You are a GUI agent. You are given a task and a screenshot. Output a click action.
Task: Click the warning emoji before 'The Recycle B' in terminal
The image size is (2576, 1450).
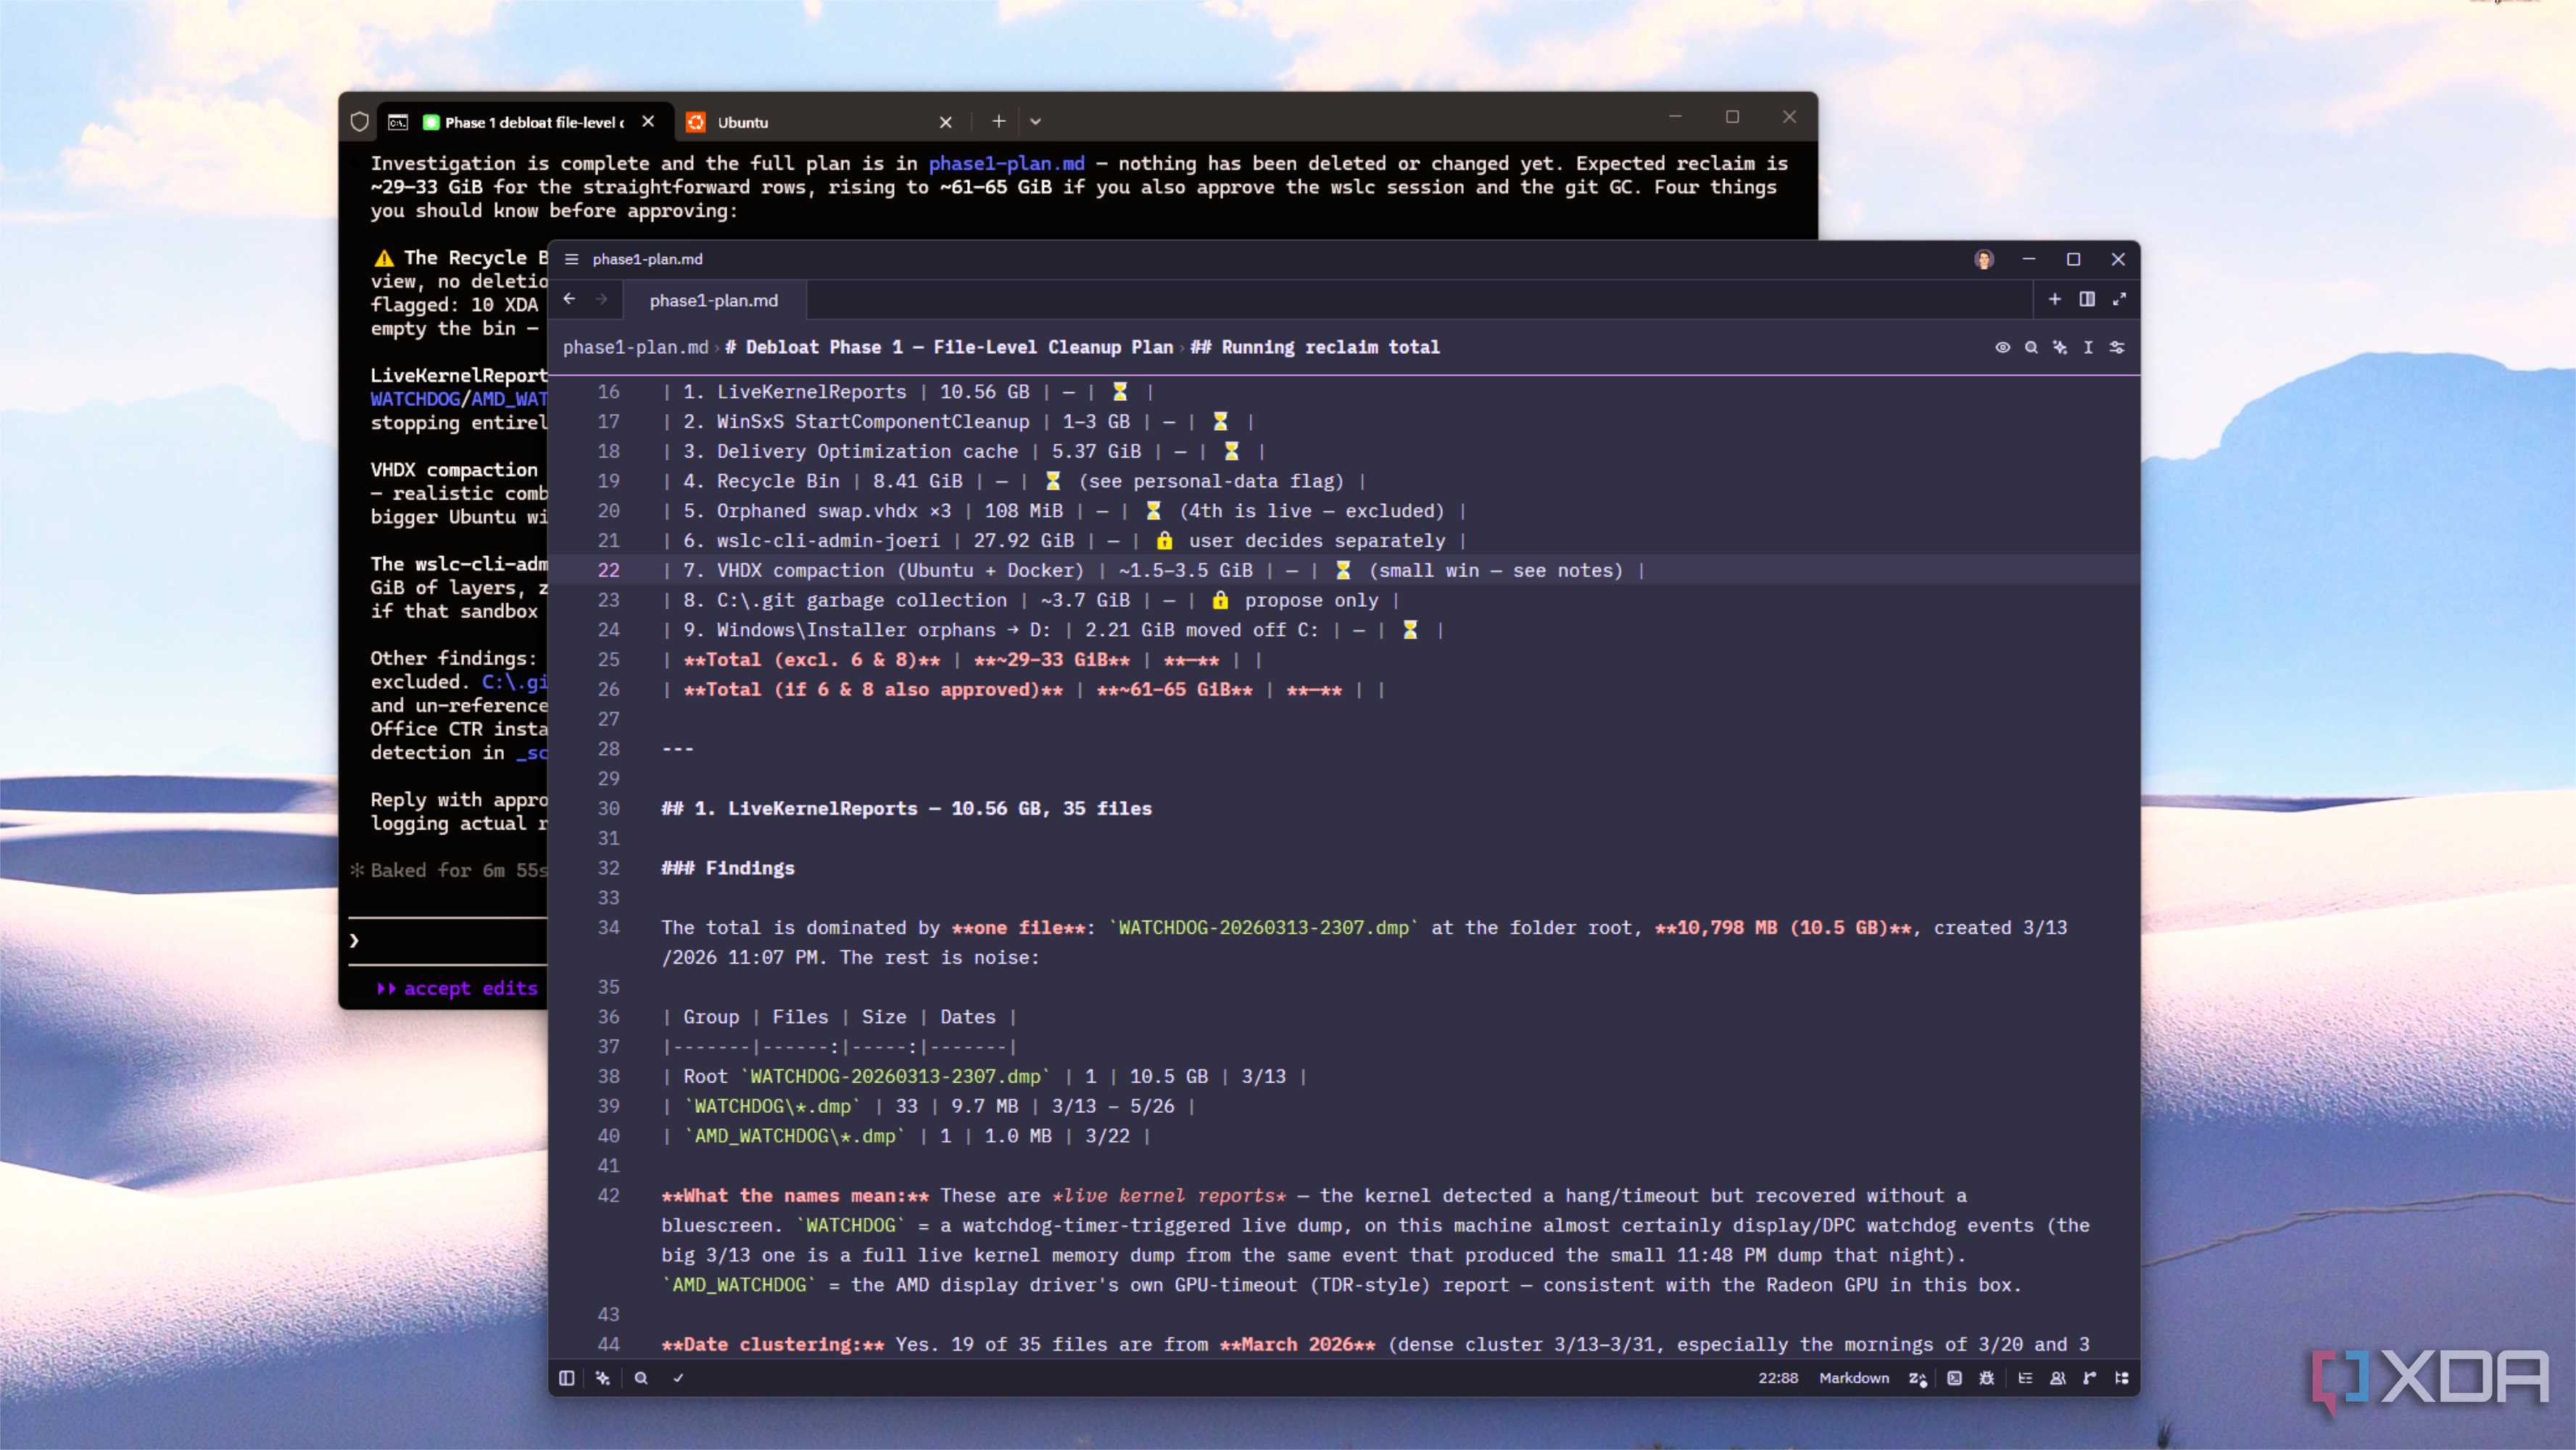384,258
